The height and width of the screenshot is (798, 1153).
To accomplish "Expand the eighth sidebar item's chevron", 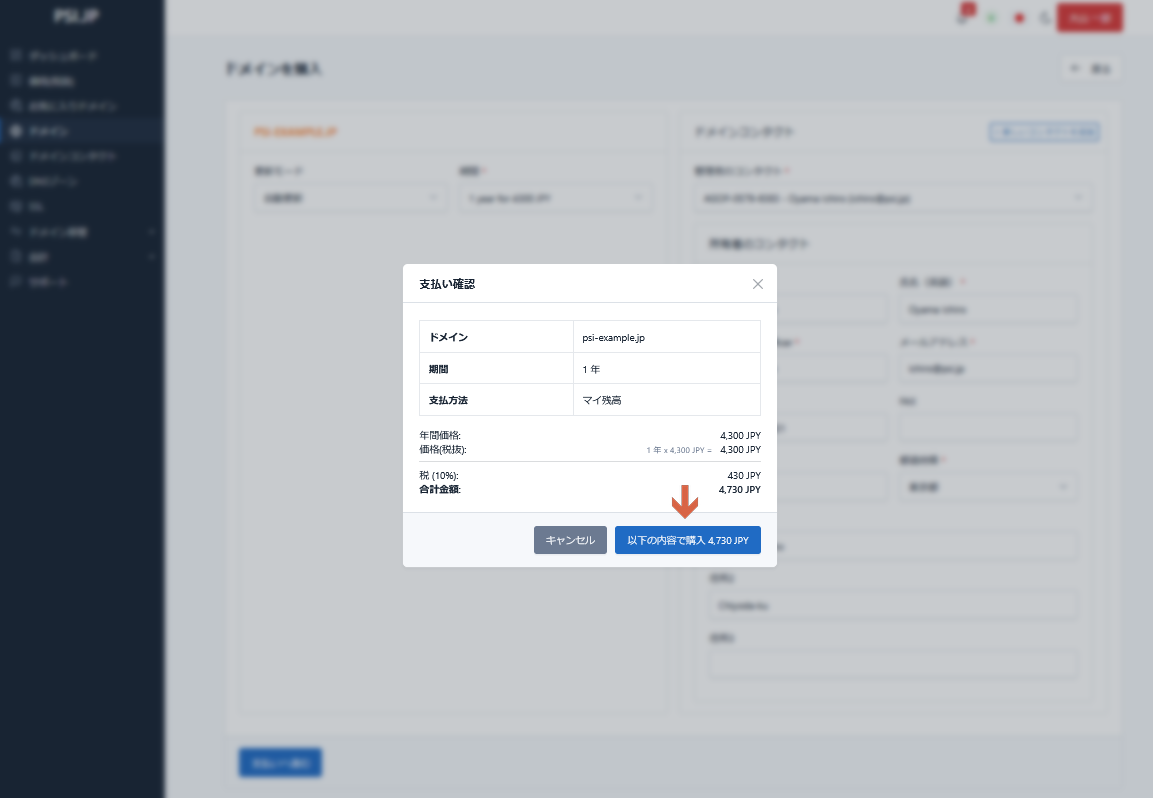I will 151,232.
